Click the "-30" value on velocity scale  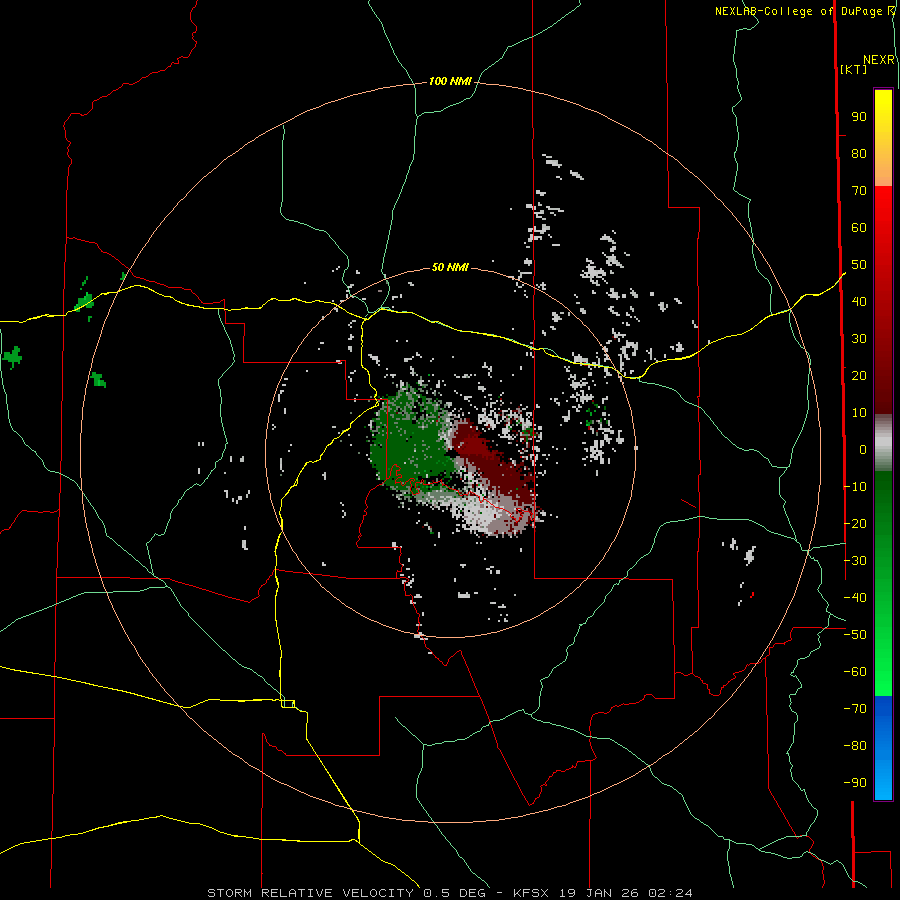(855, 560)
